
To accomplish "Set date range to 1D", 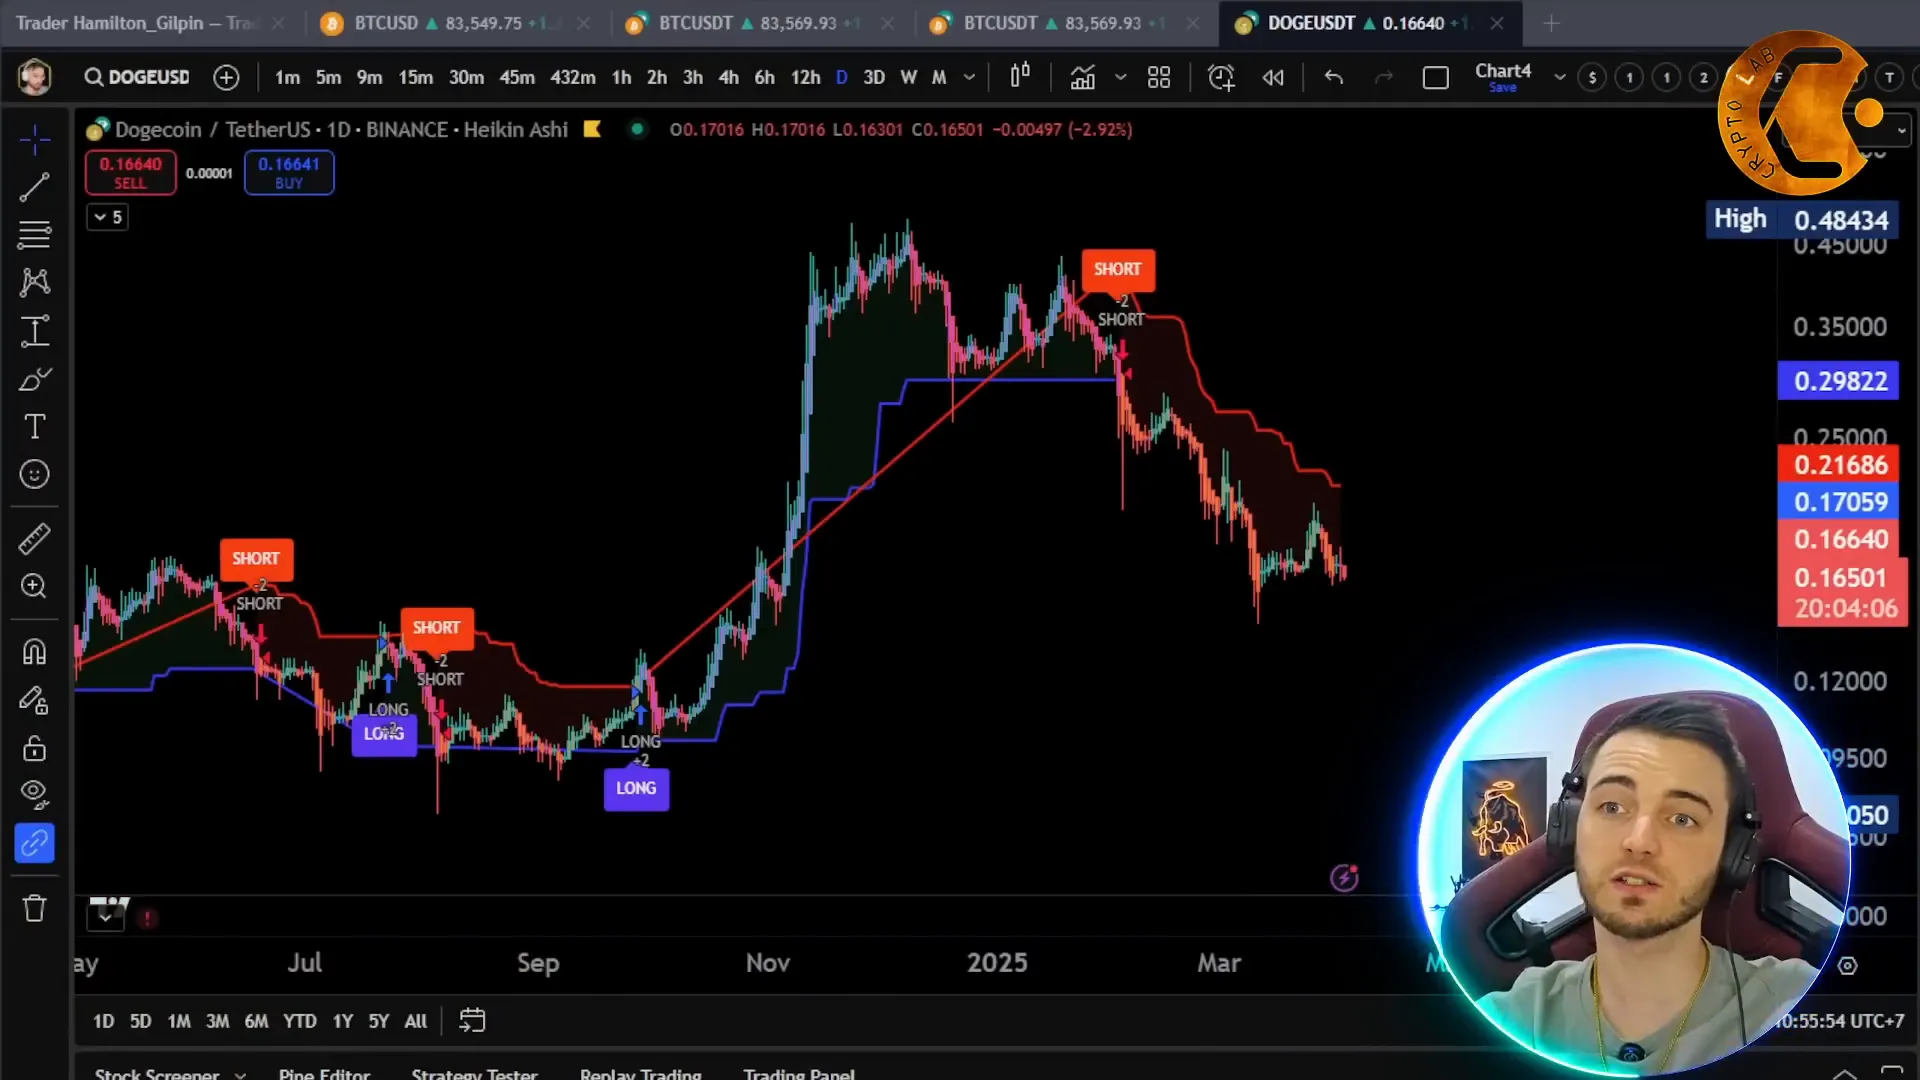I will (x=103, y=1021).
